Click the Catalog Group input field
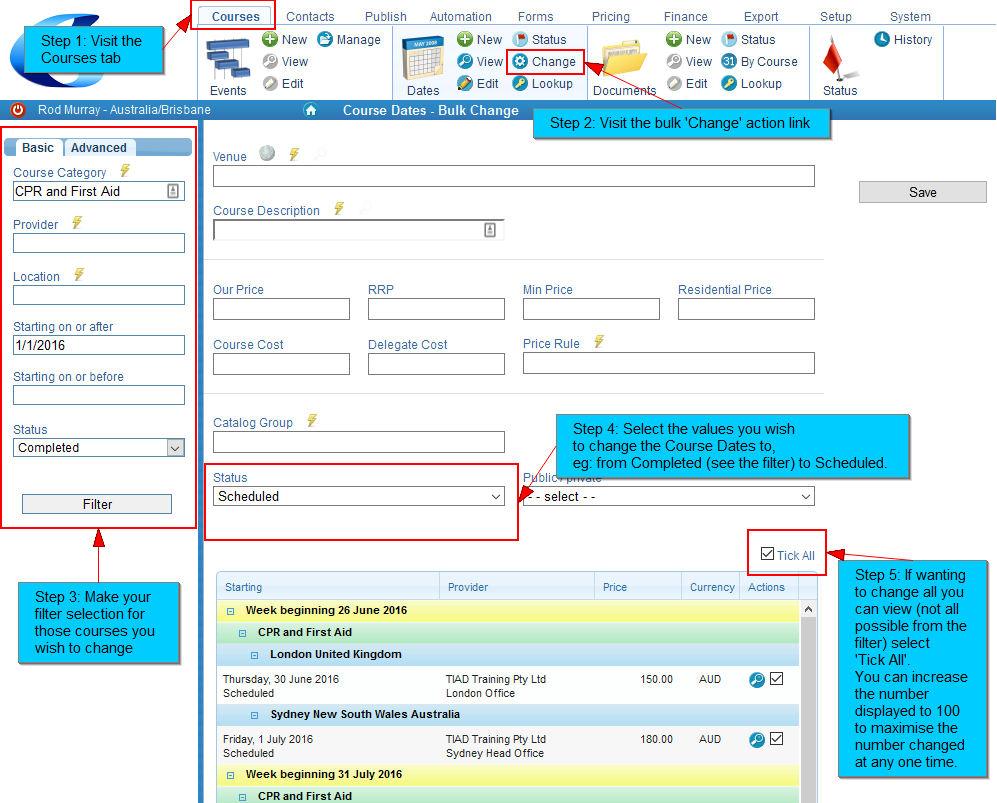Viewport: 997px width, 803px height. coord(359,443)
